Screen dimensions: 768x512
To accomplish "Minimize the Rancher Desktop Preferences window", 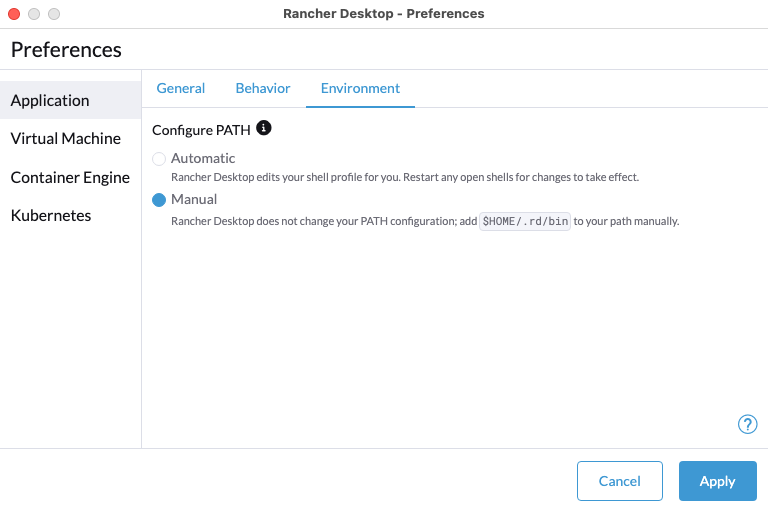I will [x=34, y=14].
